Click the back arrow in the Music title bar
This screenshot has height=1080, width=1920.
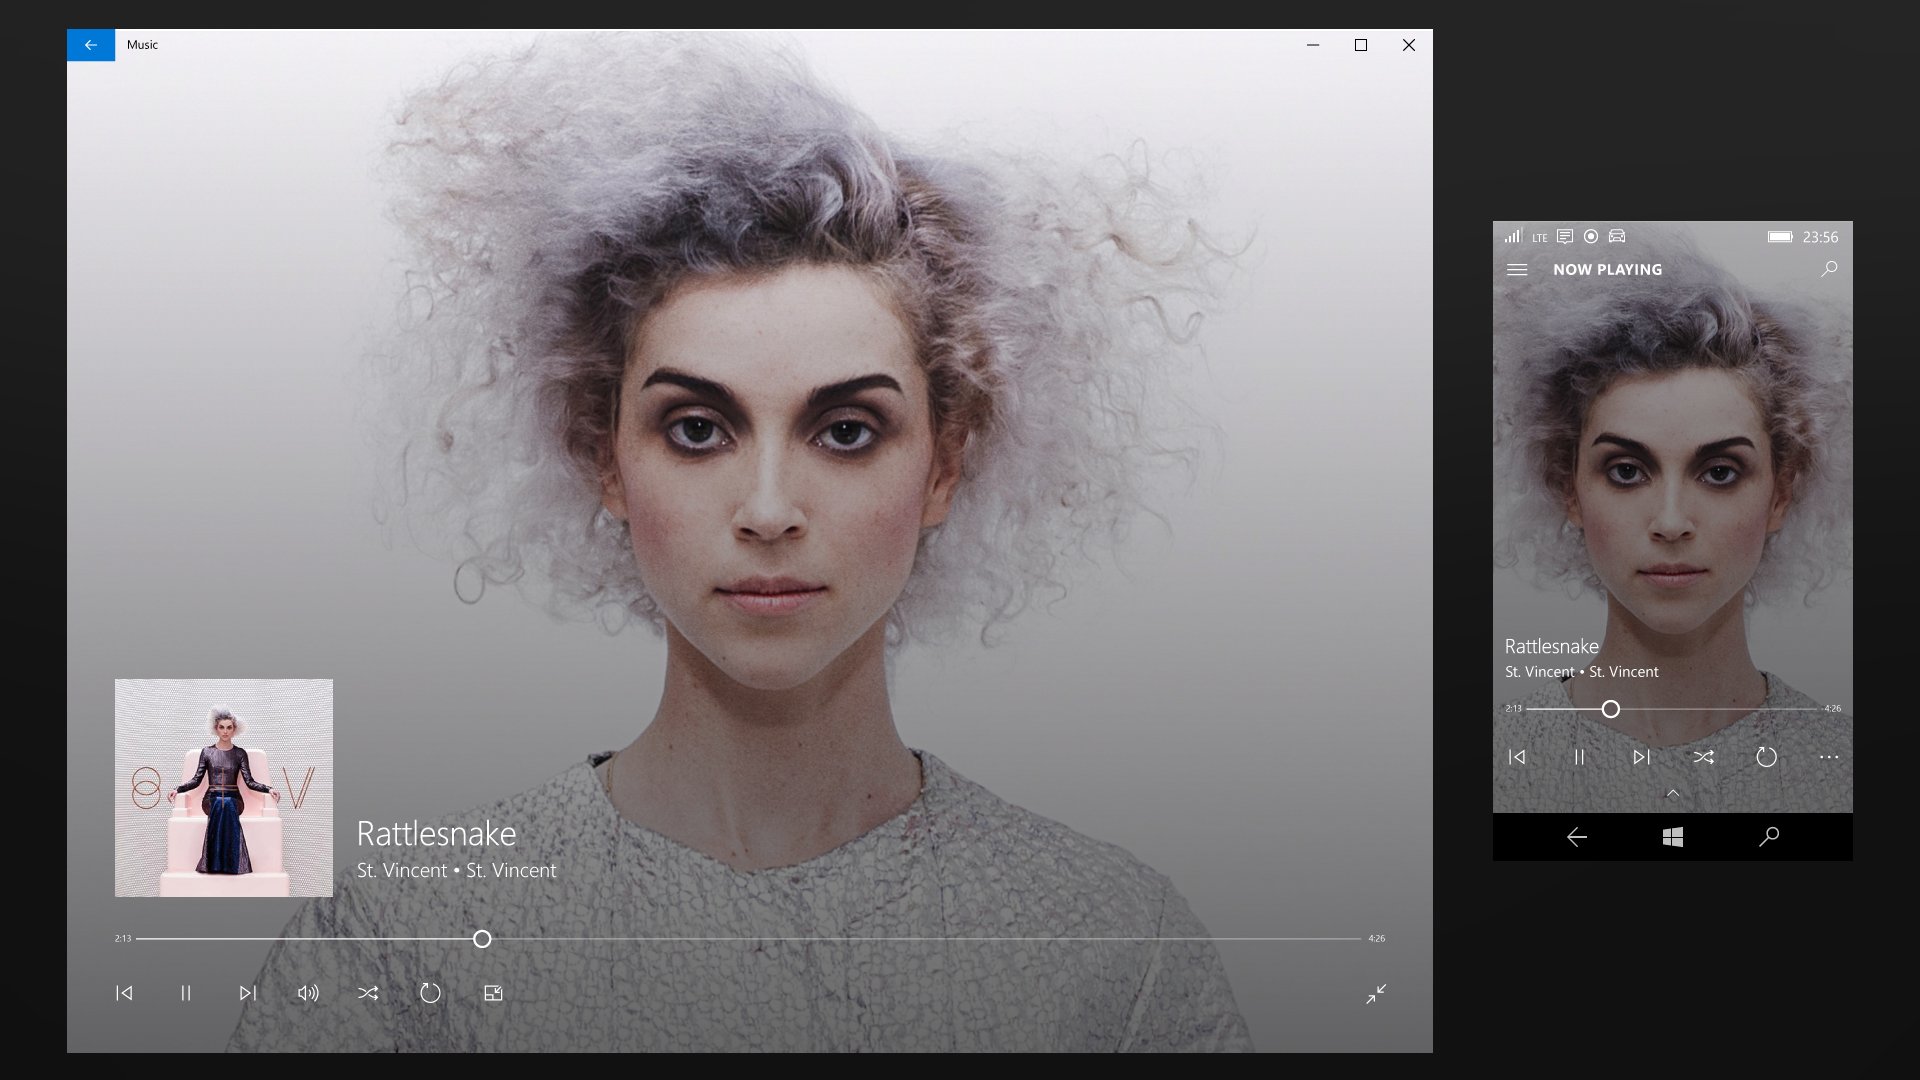click(92, 44)
